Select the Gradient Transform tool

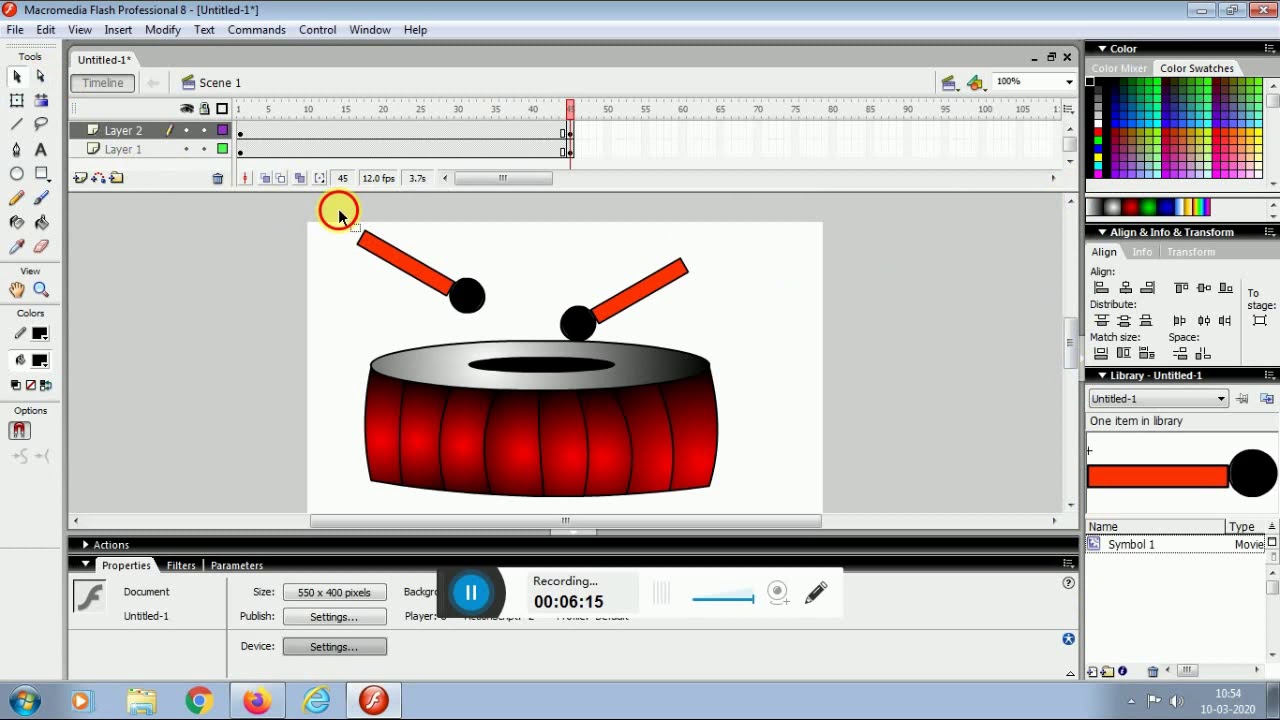point(41,101)
